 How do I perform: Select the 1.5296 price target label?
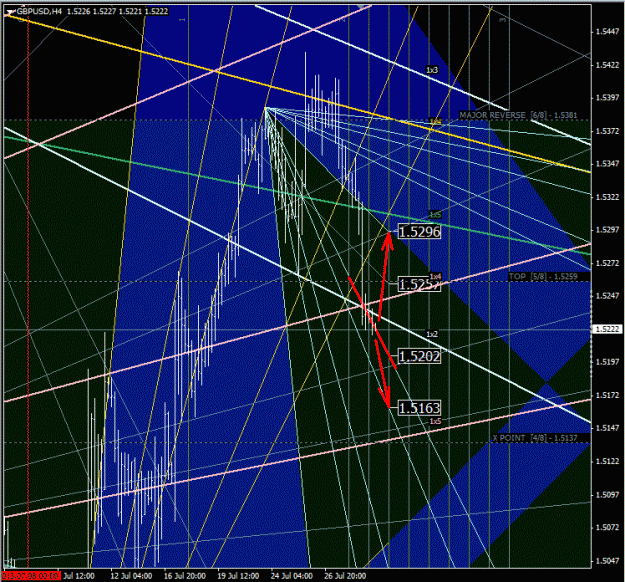point(419,232)
